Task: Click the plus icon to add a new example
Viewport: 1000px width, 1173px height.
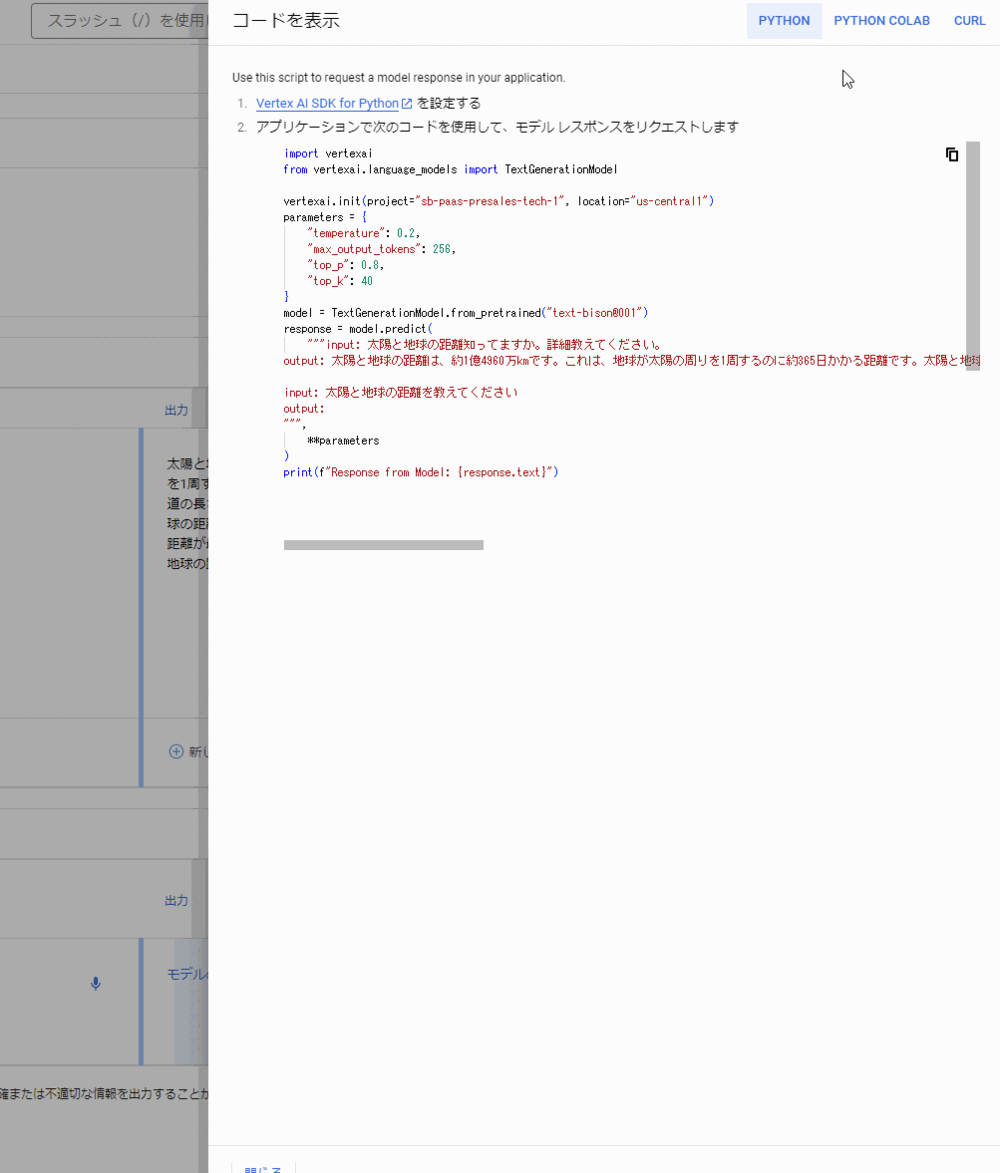Action: pyautogui.click(x=175, y=750)
